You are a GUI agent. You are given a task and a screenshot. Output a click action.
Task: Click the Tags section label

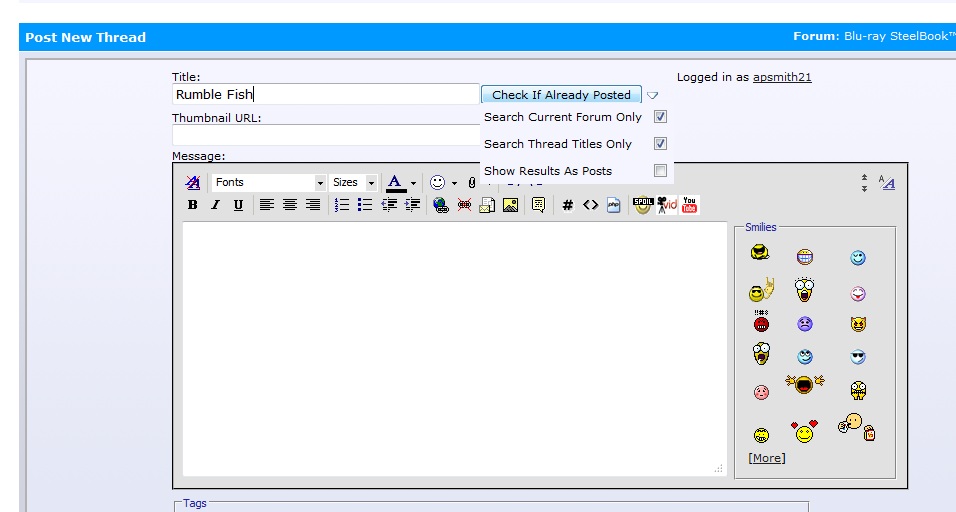tap(194, 503)
